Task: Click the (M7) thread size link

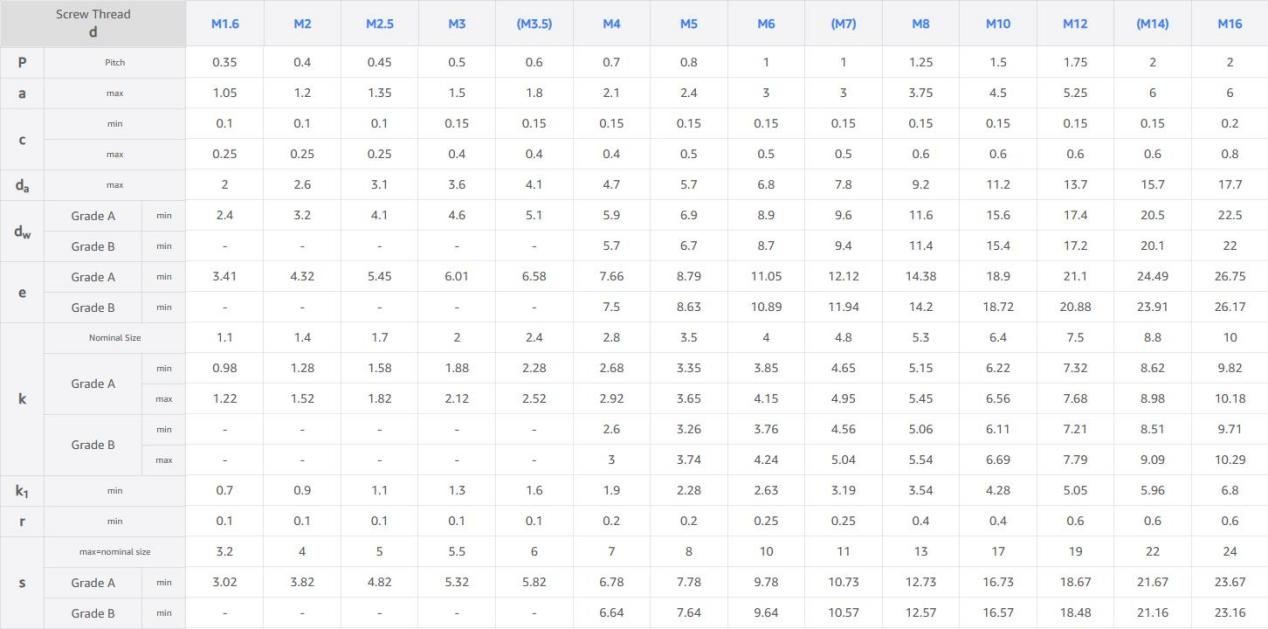Action: click(x=843, y=24)
